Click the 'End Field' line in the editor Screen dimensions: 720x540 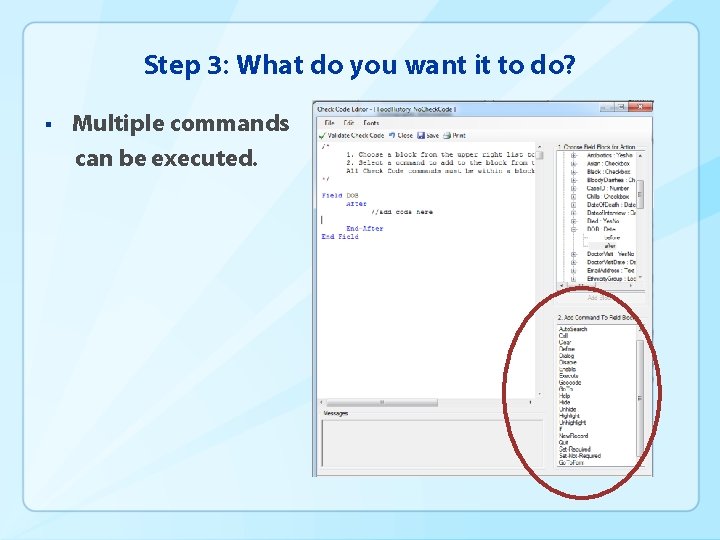(x=340, y=237)
